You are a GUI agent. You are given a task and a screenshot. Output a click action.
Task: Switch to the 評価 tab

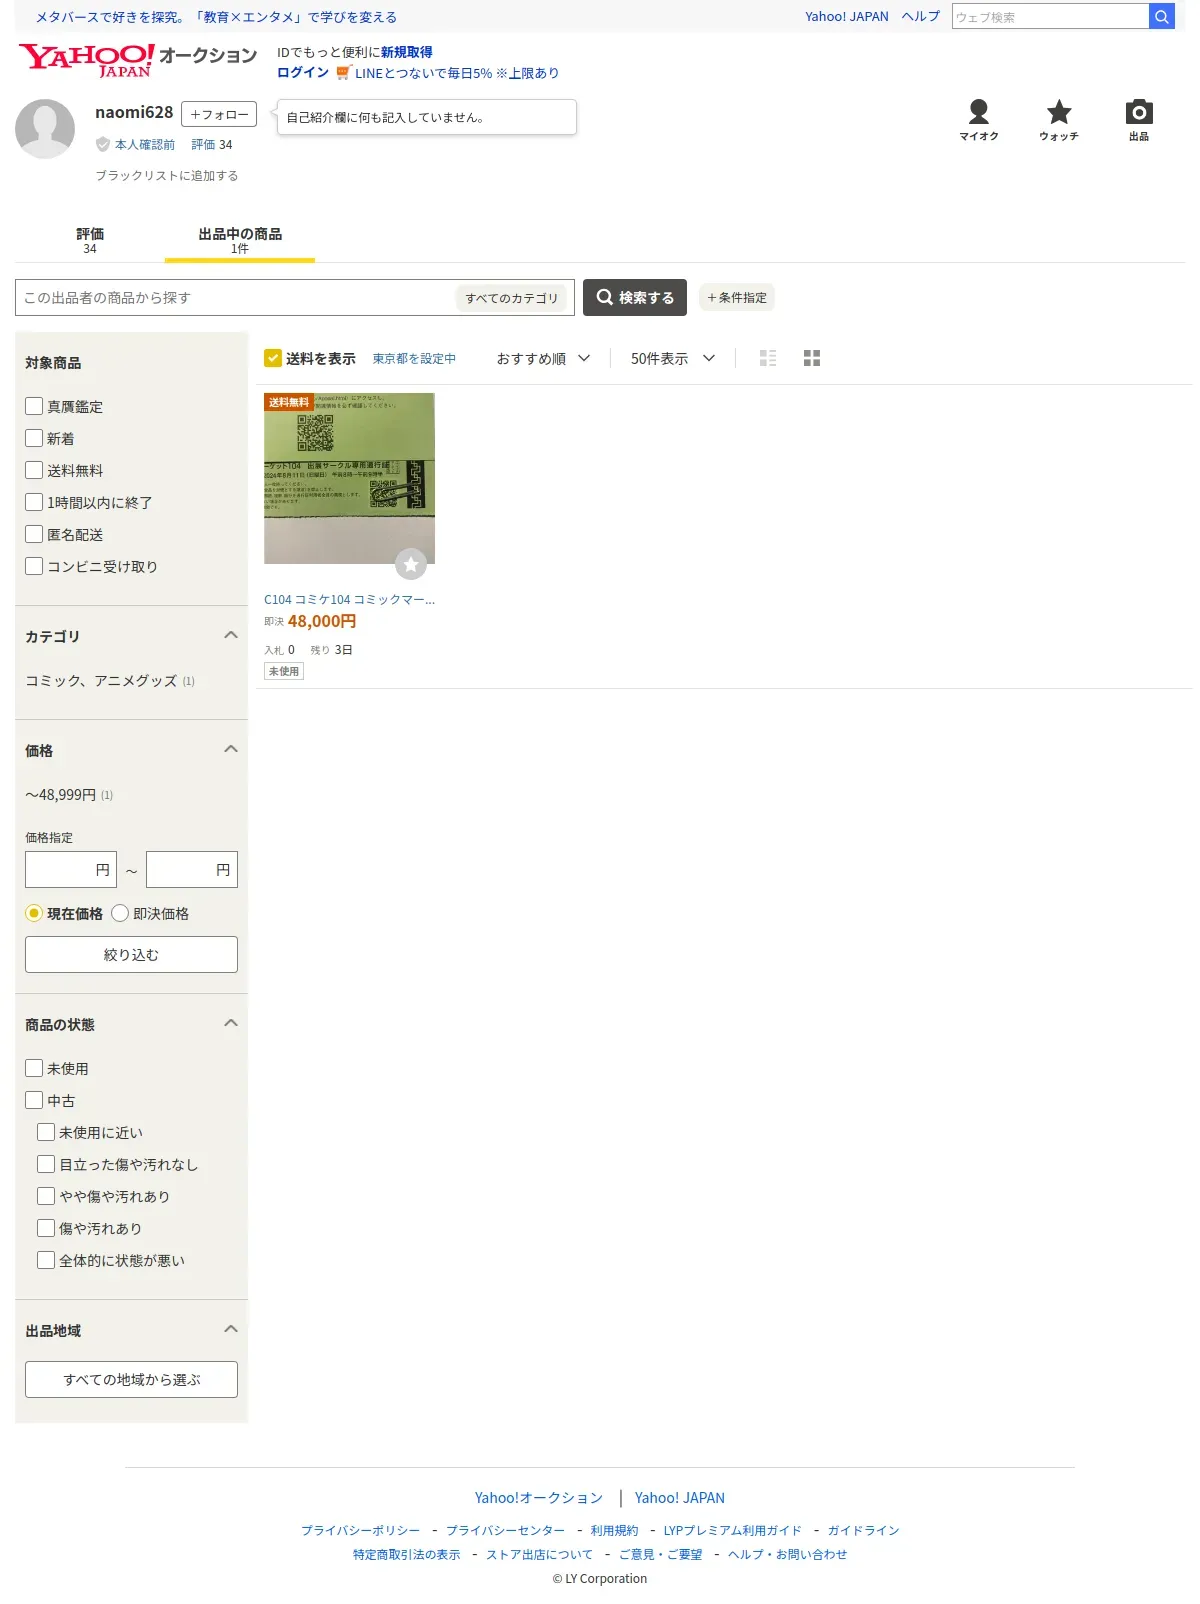point(90,240)
